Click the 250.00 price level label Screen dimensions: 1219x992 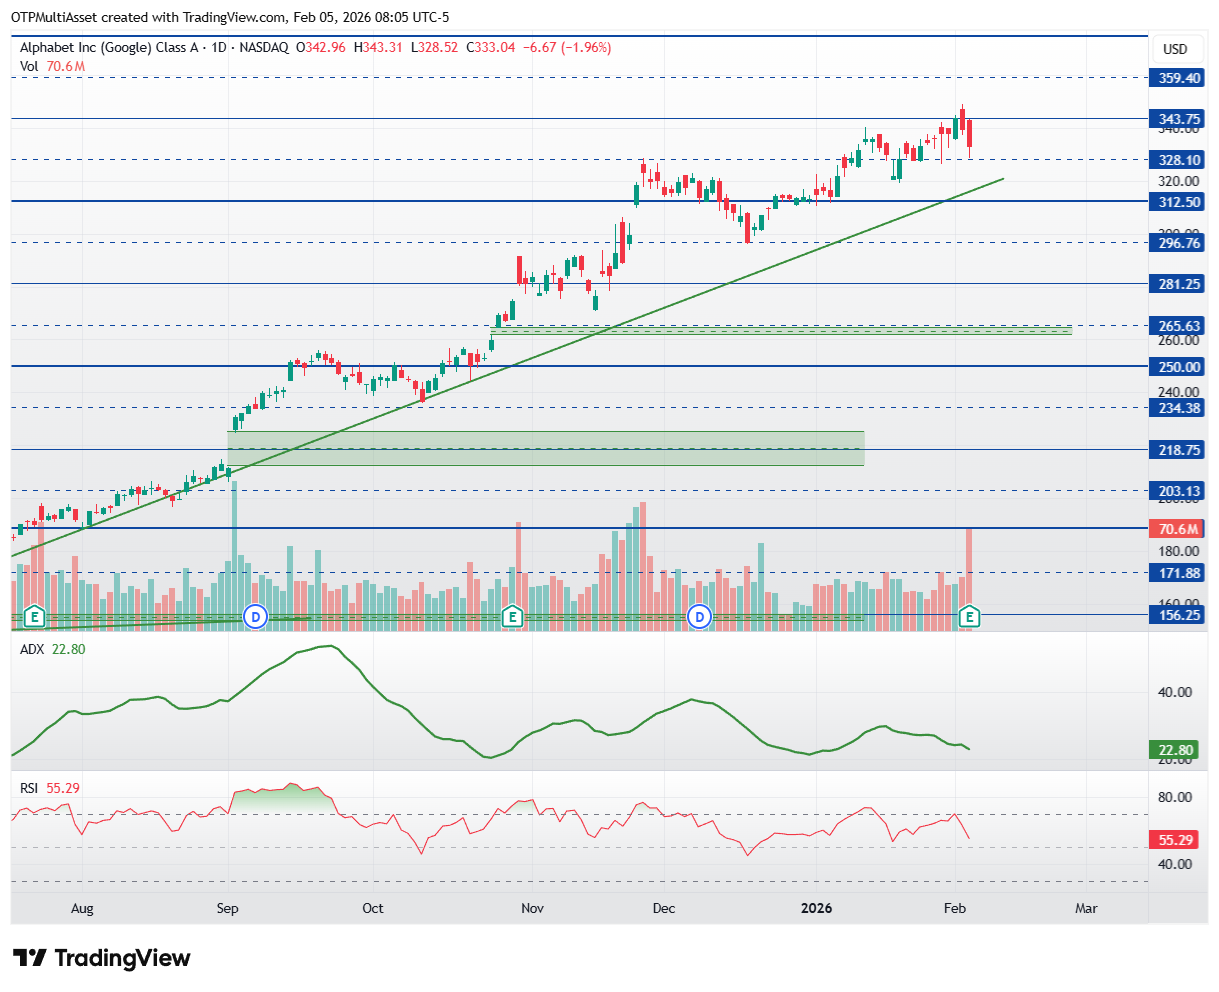[1178, 367]
